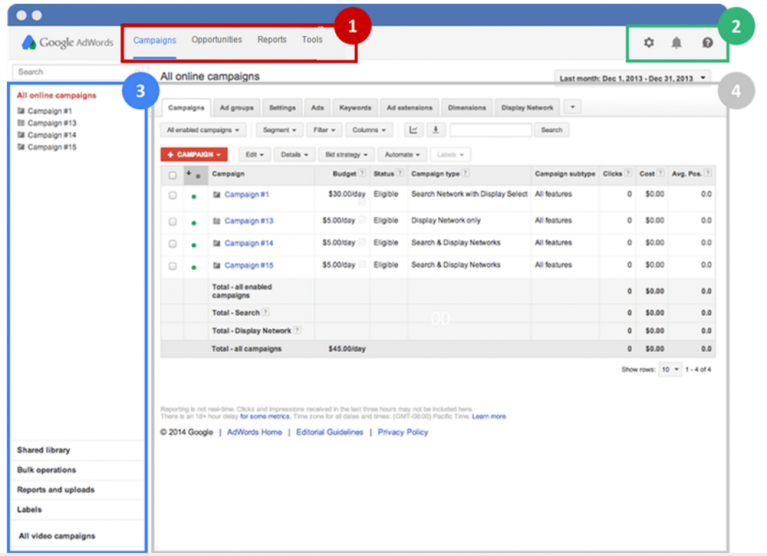Open the Automate dropdown

[x=402, y=155]
